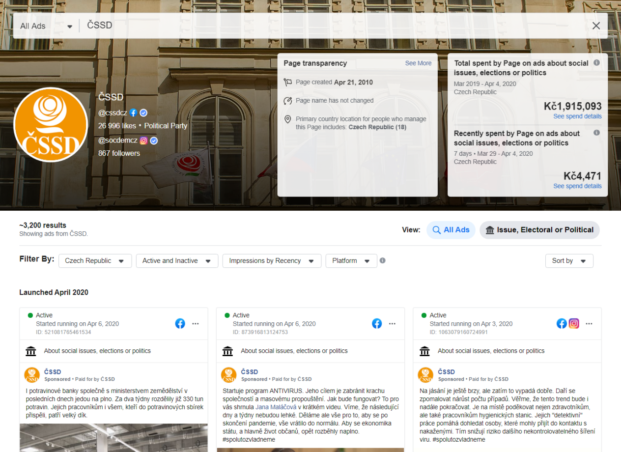The image size is (621, 452).
Task: Click the verified badge next to @cssdcz
Action: (x=143, y=113)
